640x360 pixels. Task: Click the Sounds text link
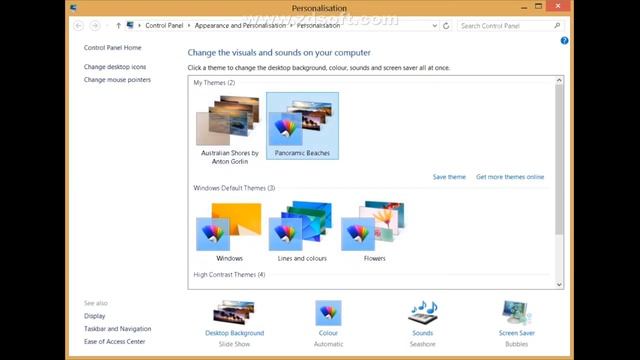422,333
